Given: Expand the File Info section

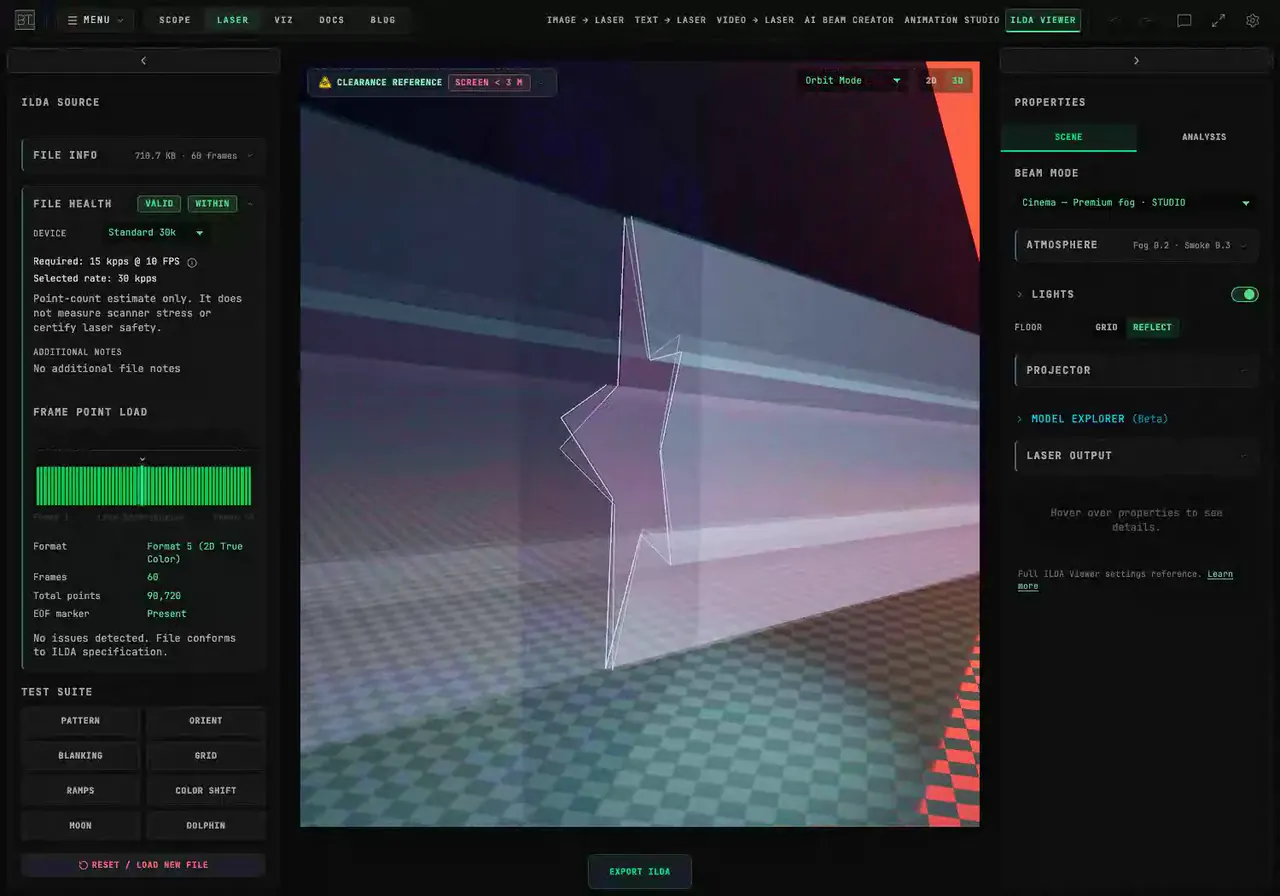Looking at the screenshot, I should click(x=143, y=155).
